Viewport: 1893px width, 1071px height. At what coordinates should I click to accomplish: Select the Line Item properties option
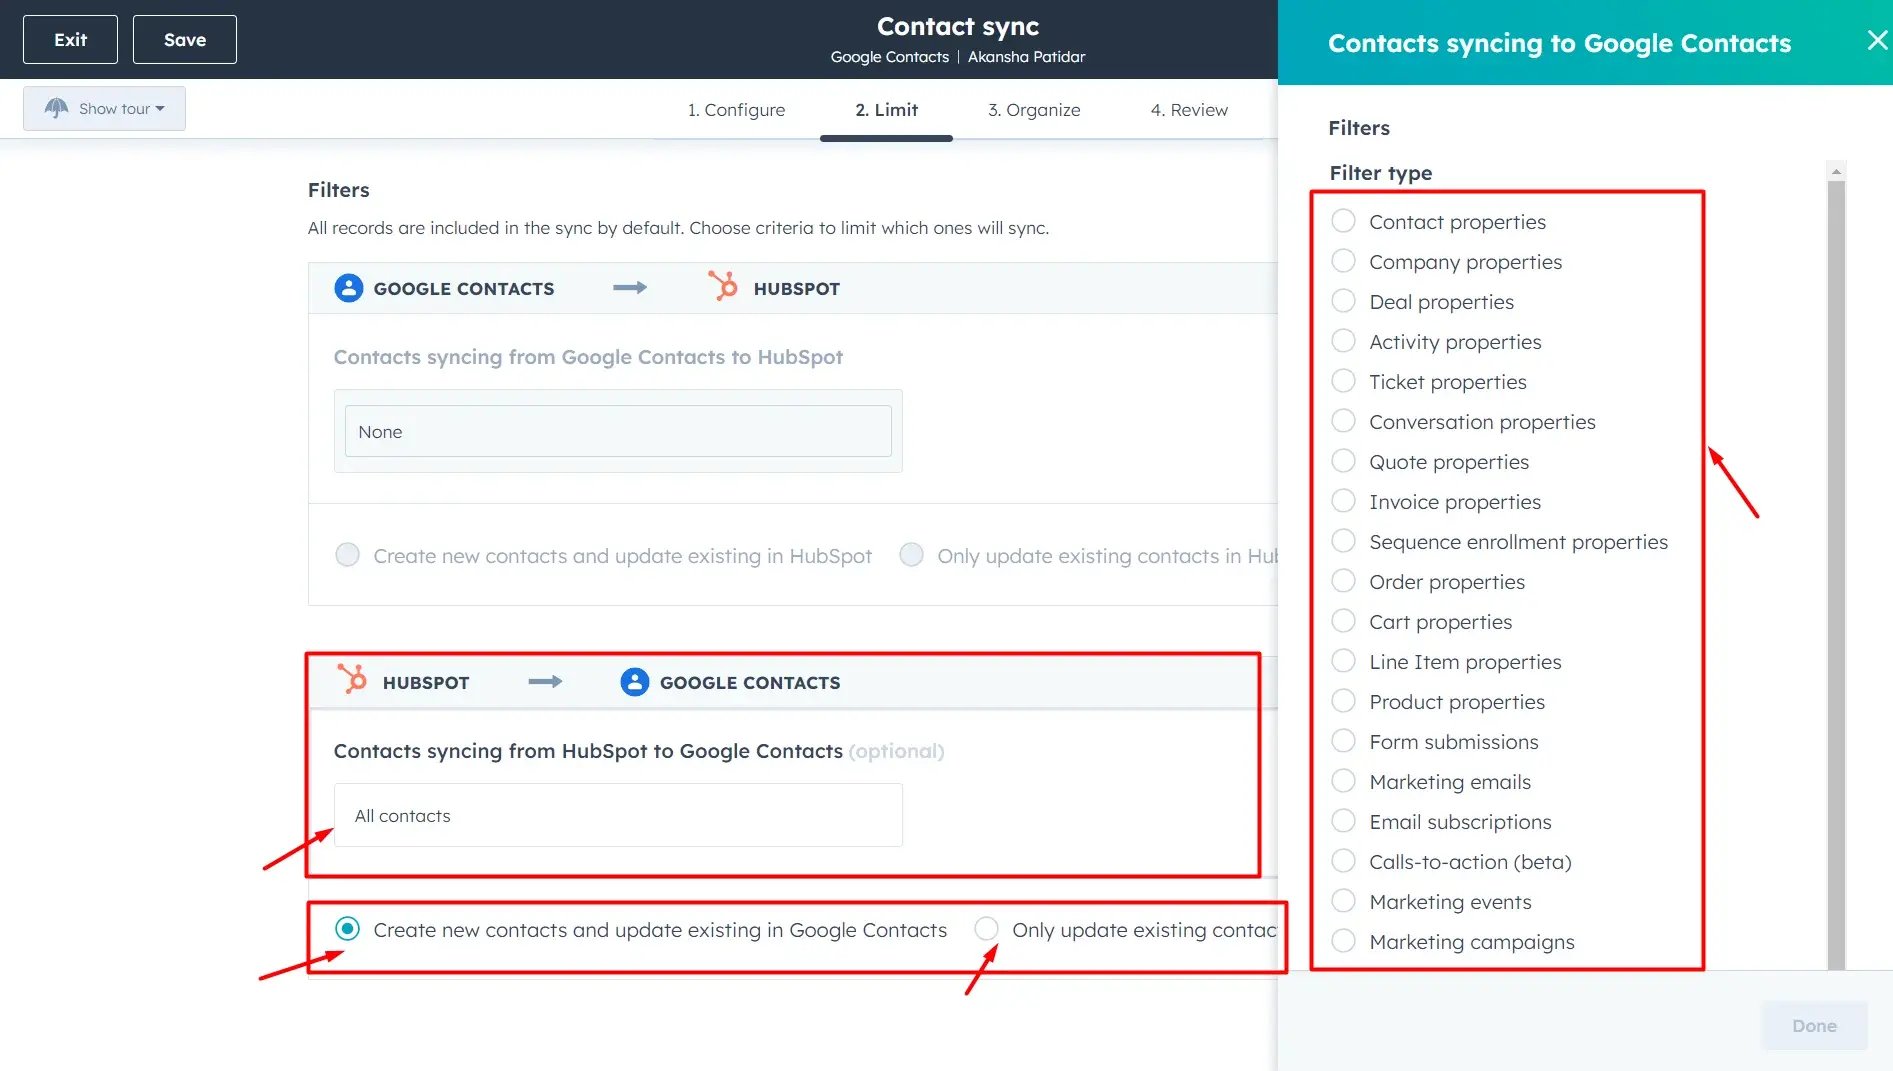1343,661
